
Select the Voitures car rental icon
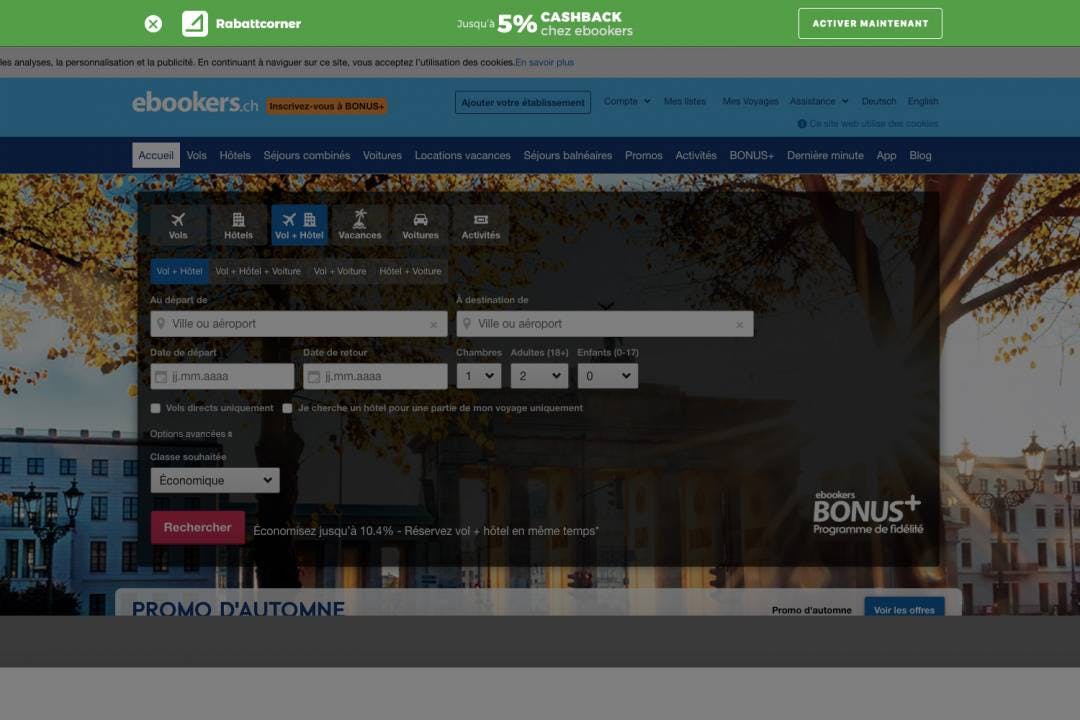point(420,218)
